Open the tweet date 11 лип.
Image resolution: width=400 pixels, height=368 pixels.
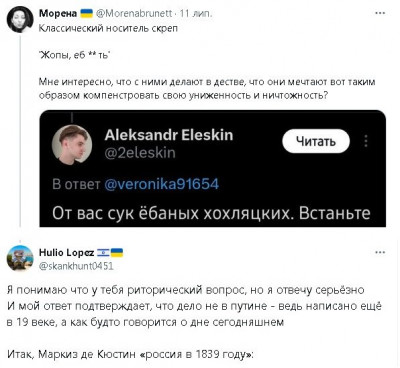[x=196, y=13]
